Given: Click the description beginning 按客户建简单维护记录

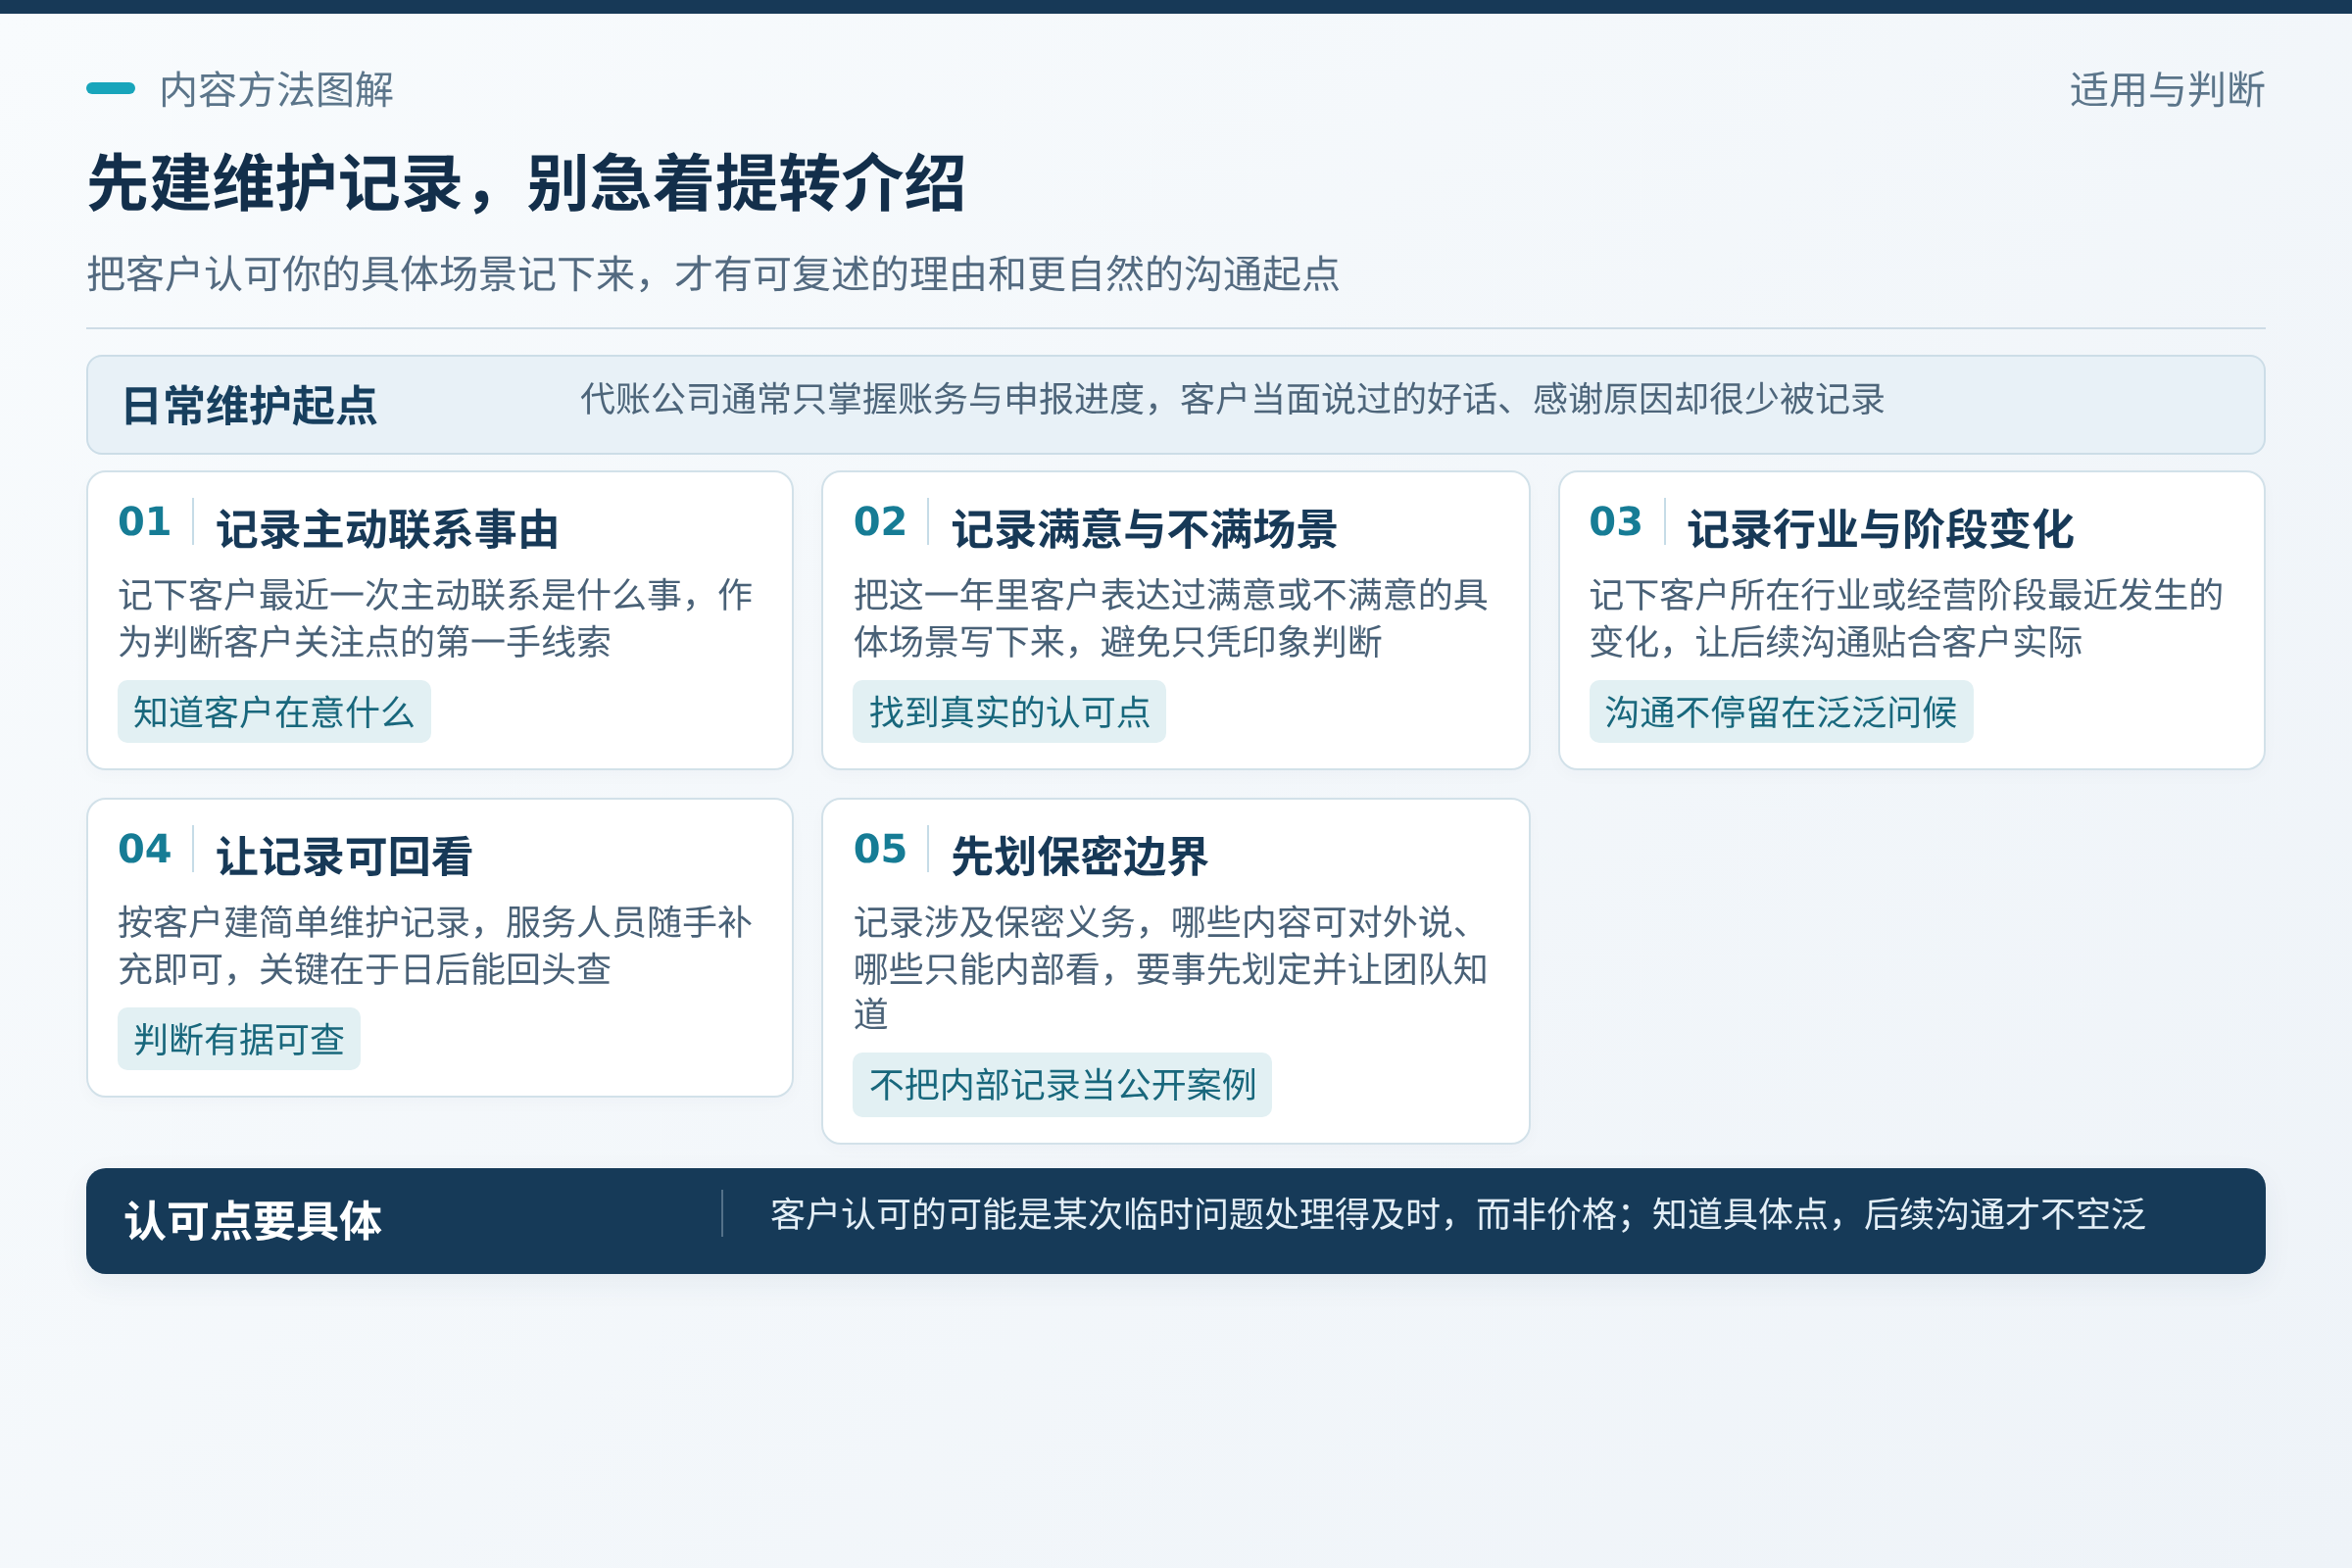Looking at the screenshot, I should point(435,945).
